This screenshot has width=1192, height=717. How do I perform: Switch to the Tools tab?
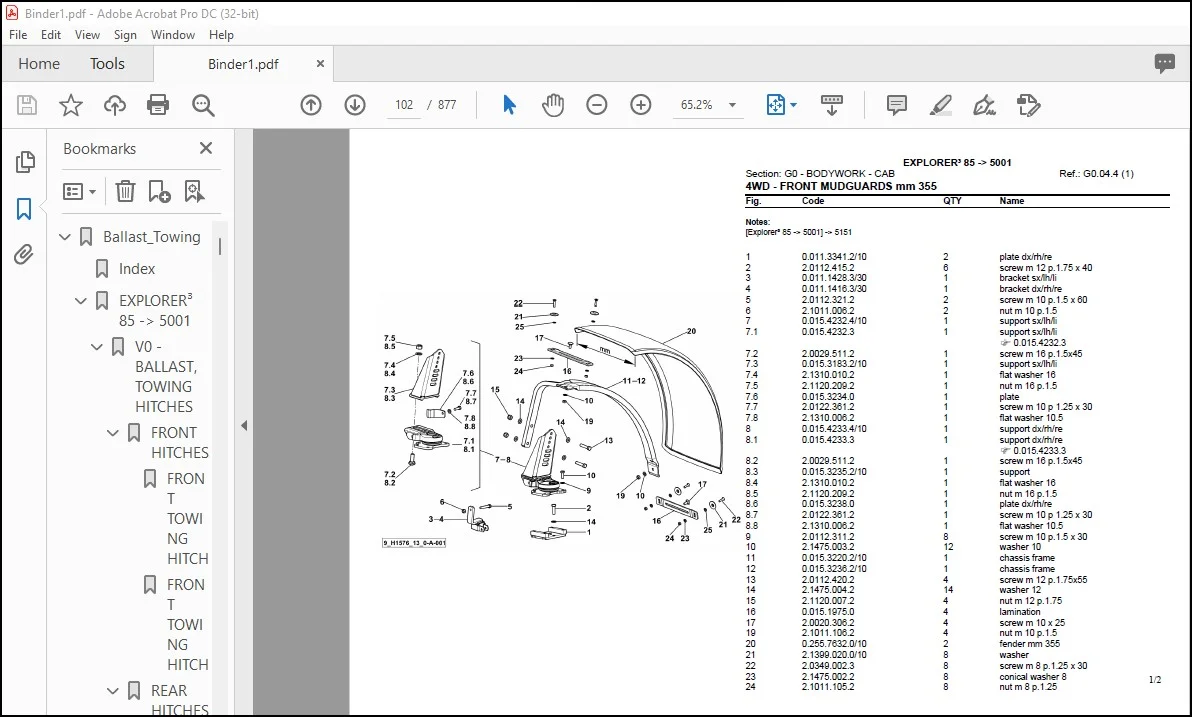tap(107, 64)
